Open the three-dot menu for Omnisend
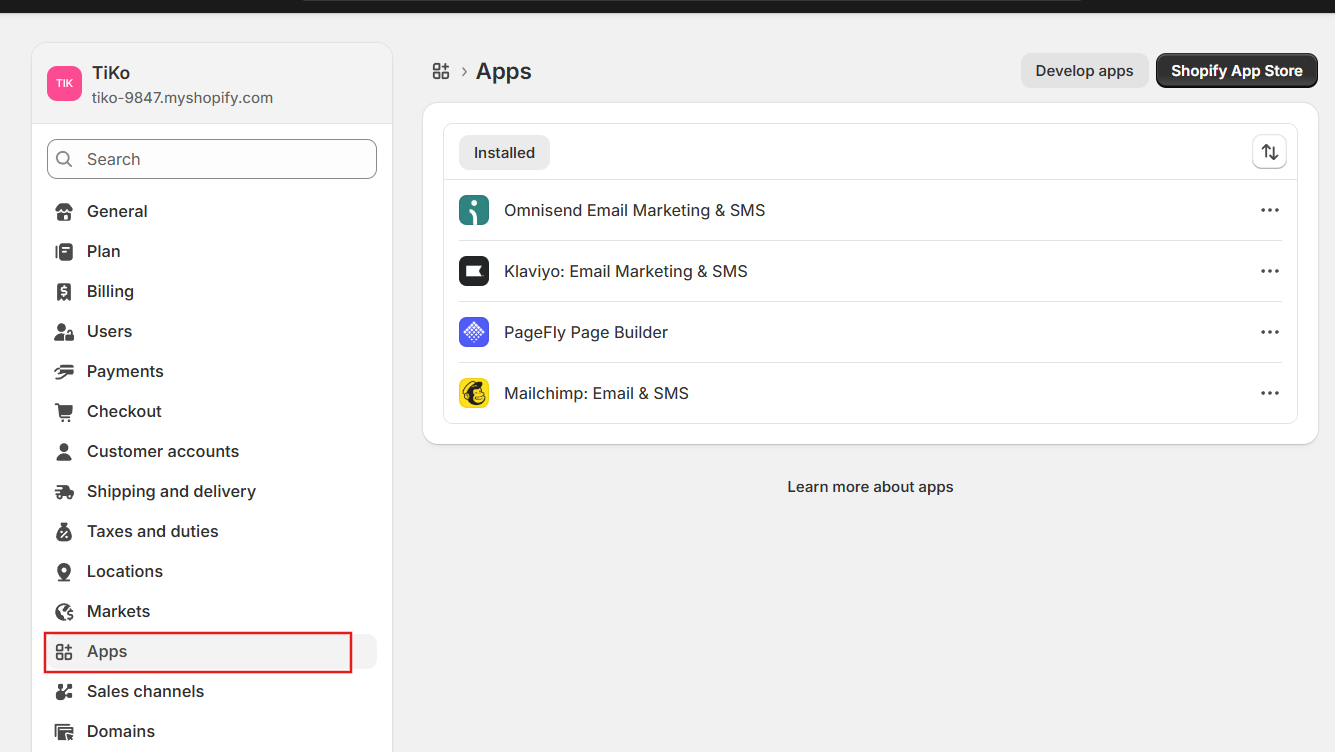1335x752 pixels. [1269, 210]
